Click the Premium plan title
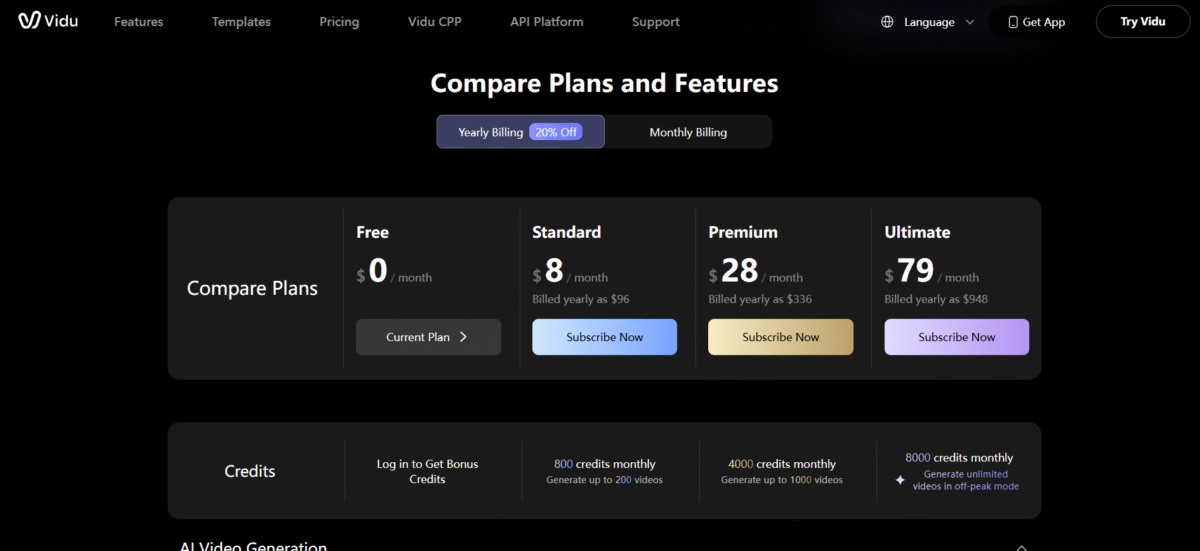Image resolution: width=1200 pixels, height=551 pixels. tap(743, 232)
